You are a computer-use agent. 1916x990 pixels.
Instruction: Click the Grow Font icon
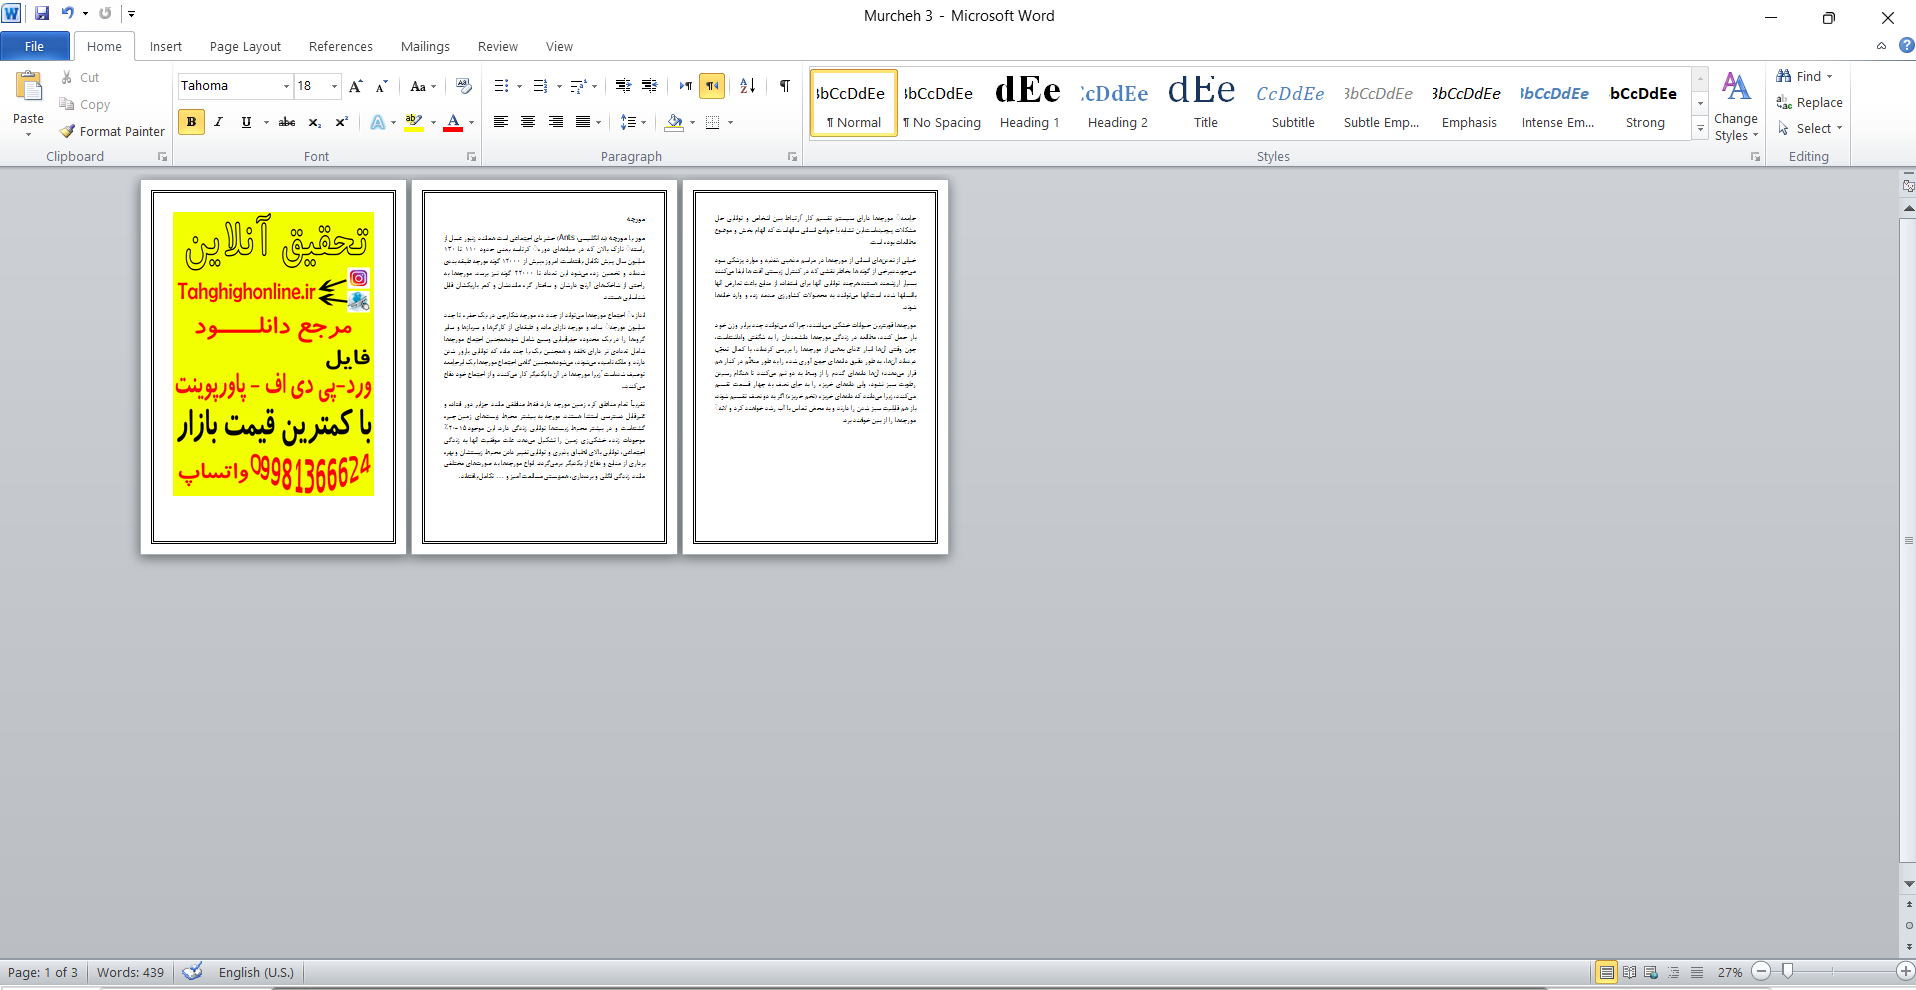[x=355, y=86]
